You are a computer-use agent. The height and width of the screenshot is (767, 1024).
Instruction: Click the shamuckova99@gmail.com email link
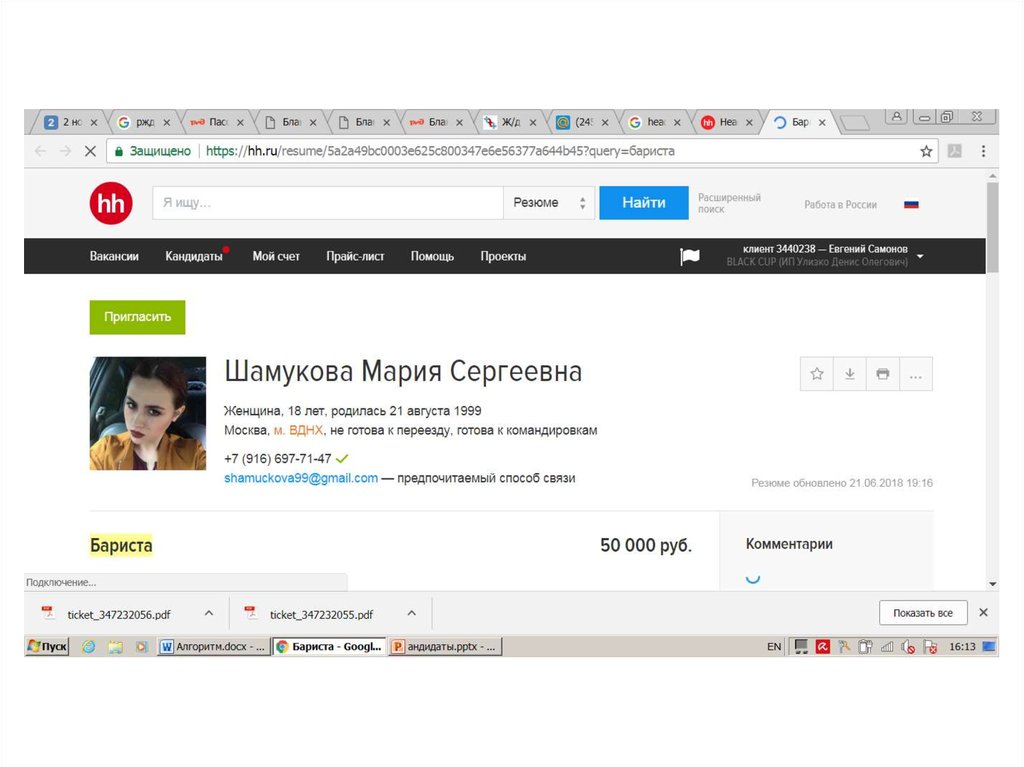[x=301, y=478]
